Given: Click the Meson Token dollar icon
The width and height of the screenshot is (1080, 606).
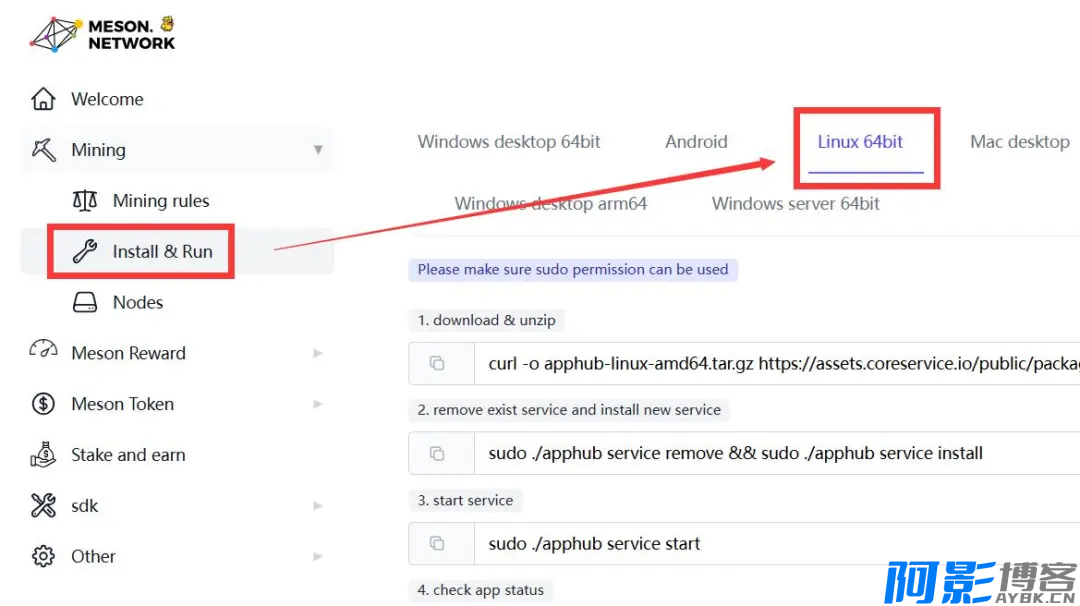Looking at the screenshot, I should (x=43, y=404).
